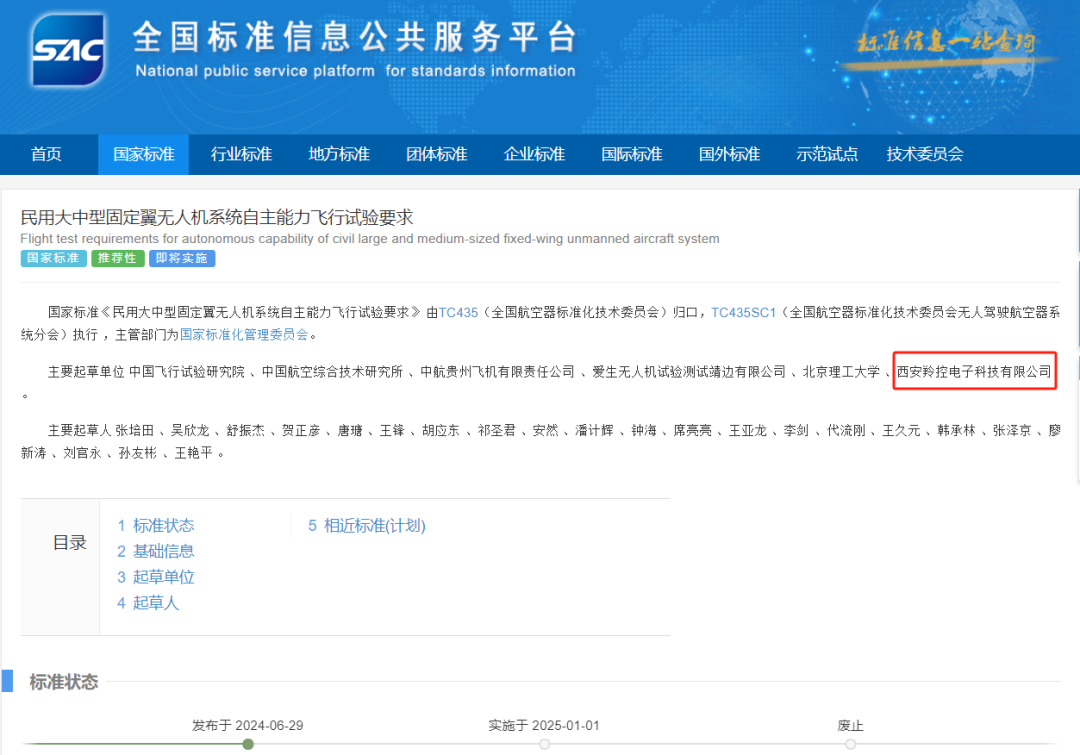This screenshot has width=1080, height=755.
Task: Click the 即将实施 status badge
Action: click(182, 258)
